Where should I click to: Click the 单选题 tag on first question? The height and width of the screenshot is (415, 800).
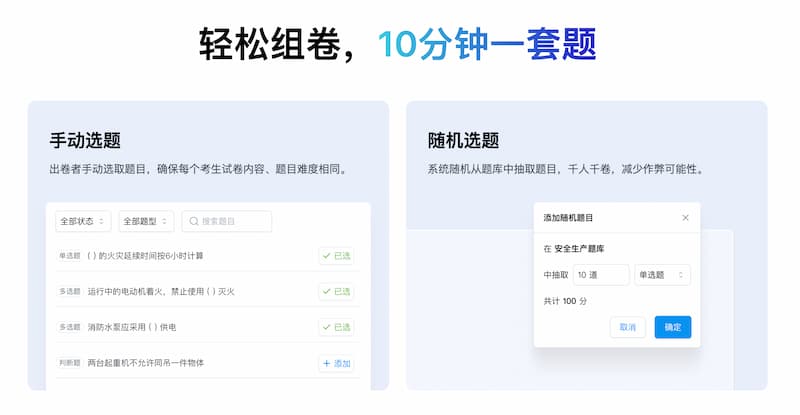[x=69, y=256]
